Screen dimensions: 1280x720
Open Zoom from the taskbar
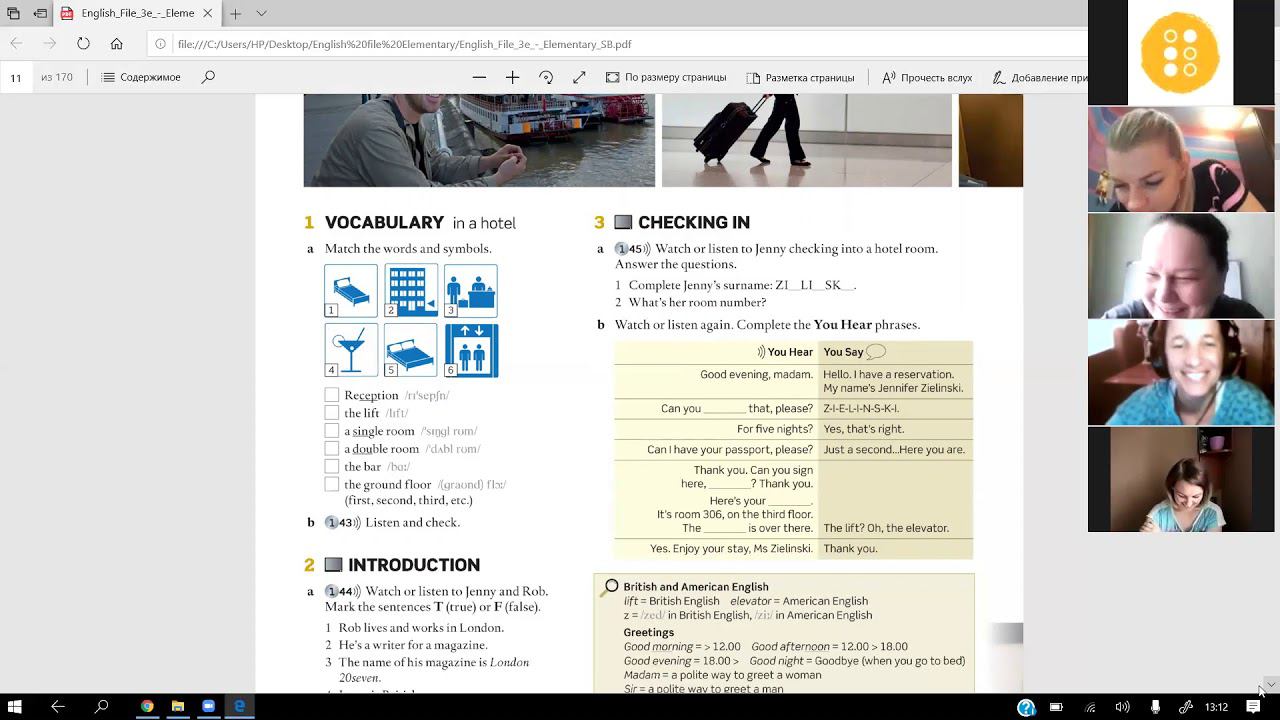point(208,706)
